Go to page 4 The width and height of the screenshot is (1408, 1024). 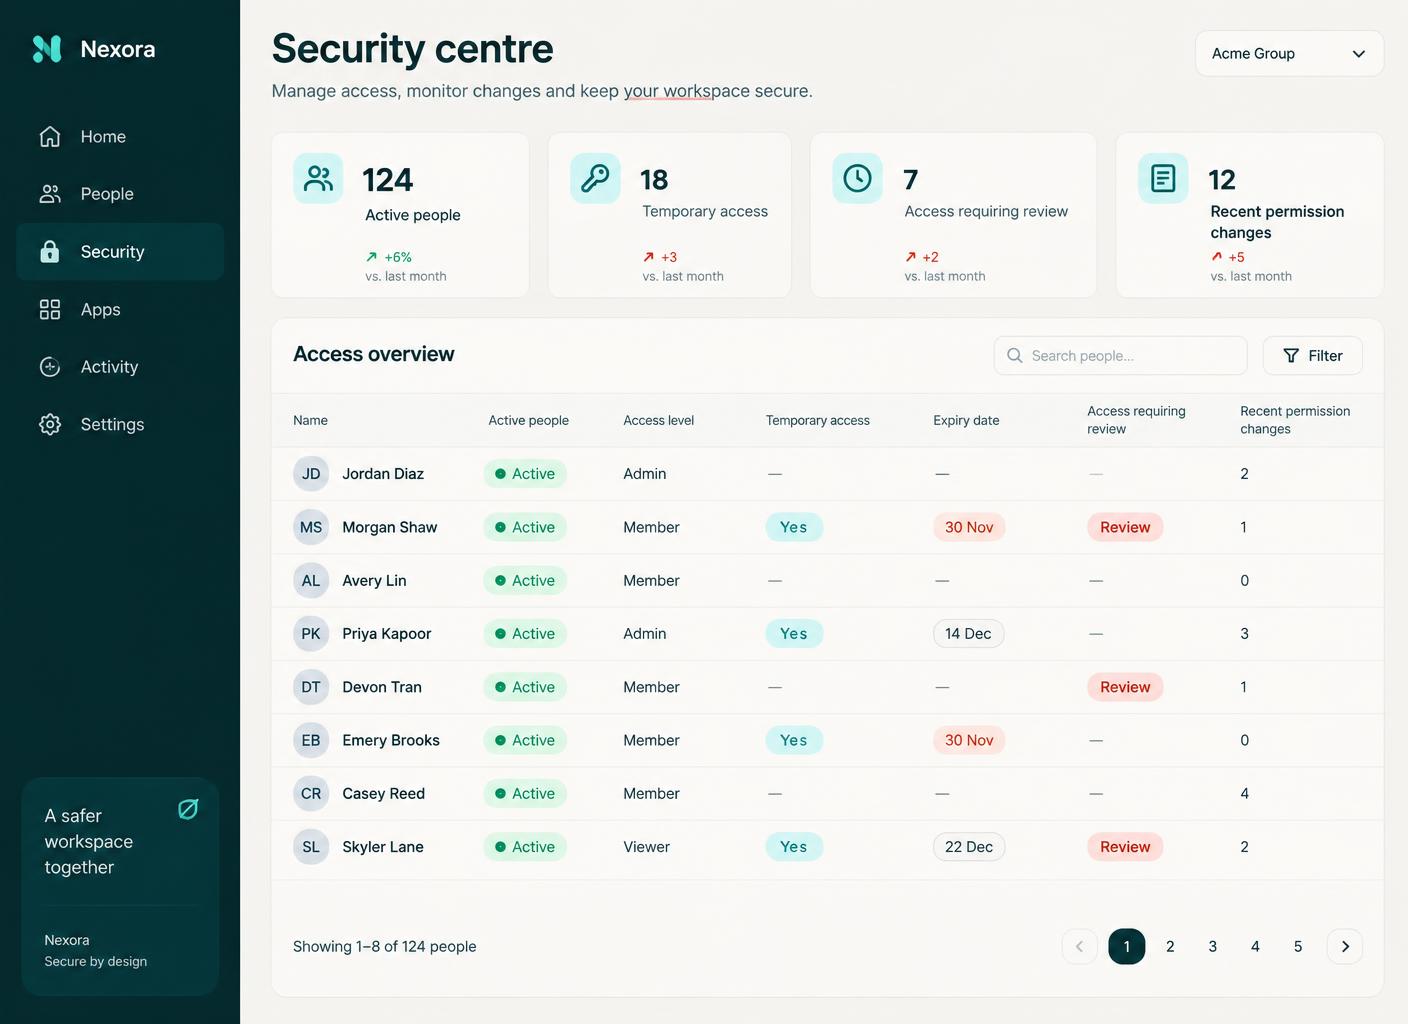click(1255, 946)
